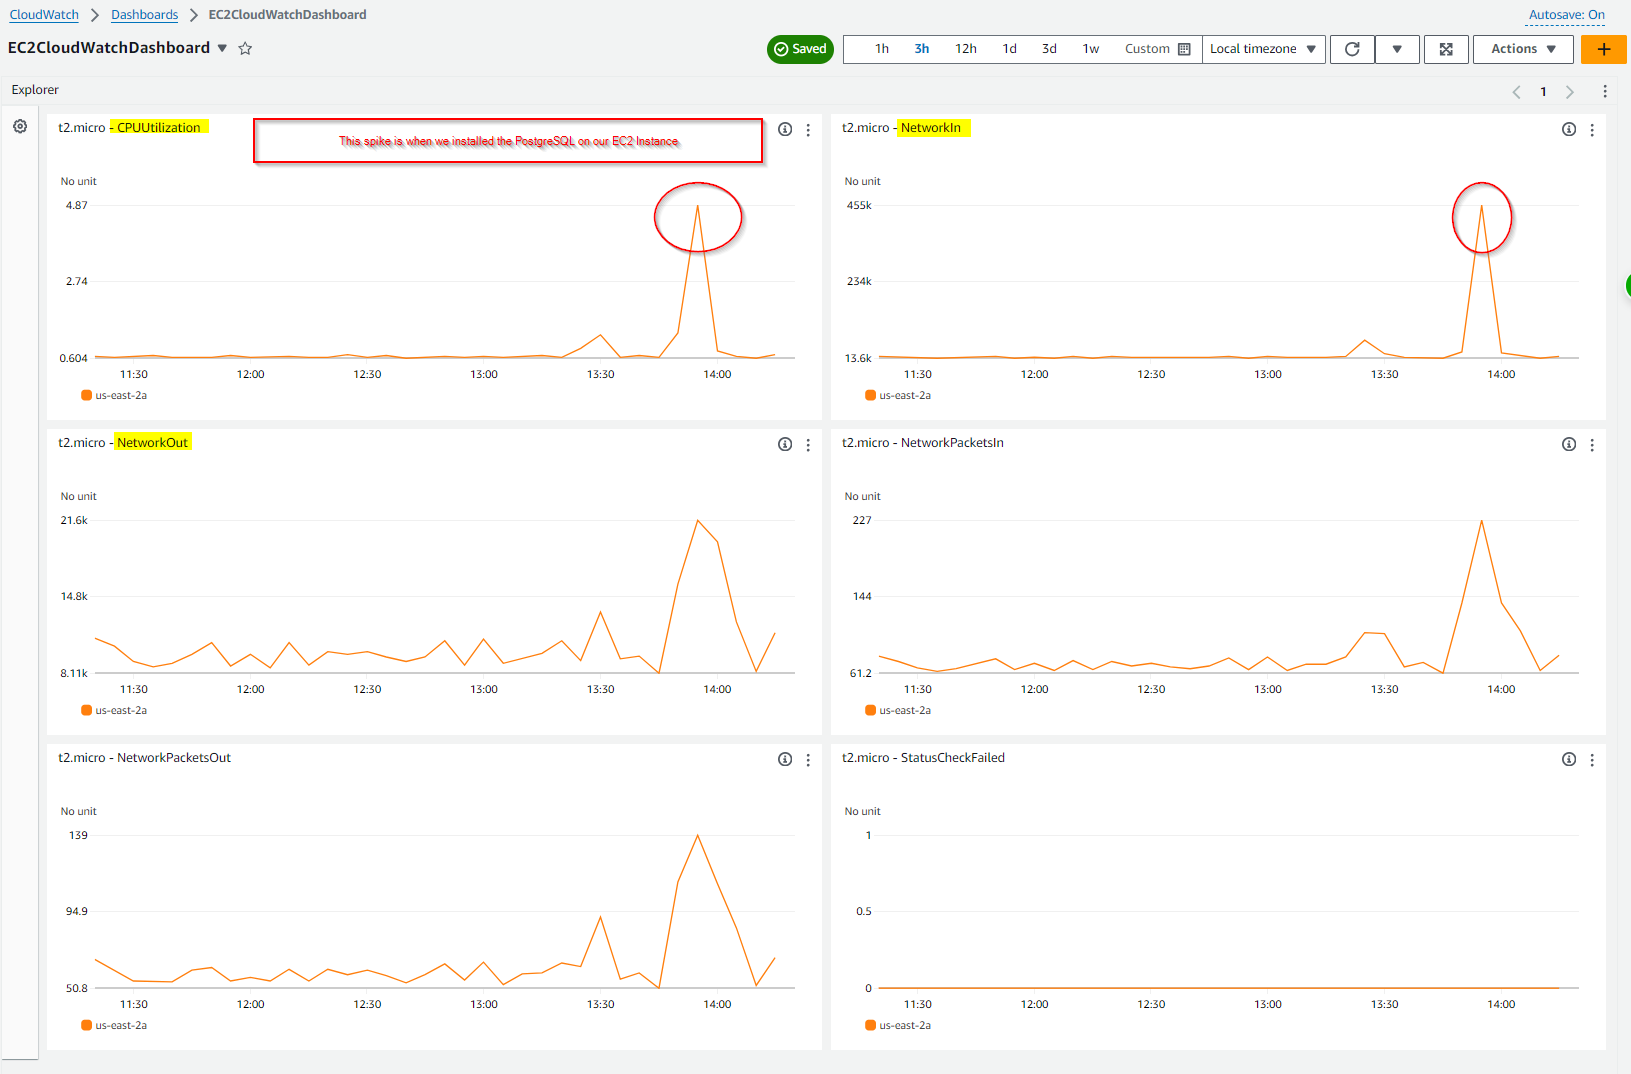Open three-dot menu on NetworkIn widget
Image resolution: width=1631 pixels, height=1074 pixels.
[x=1592, y=130]
